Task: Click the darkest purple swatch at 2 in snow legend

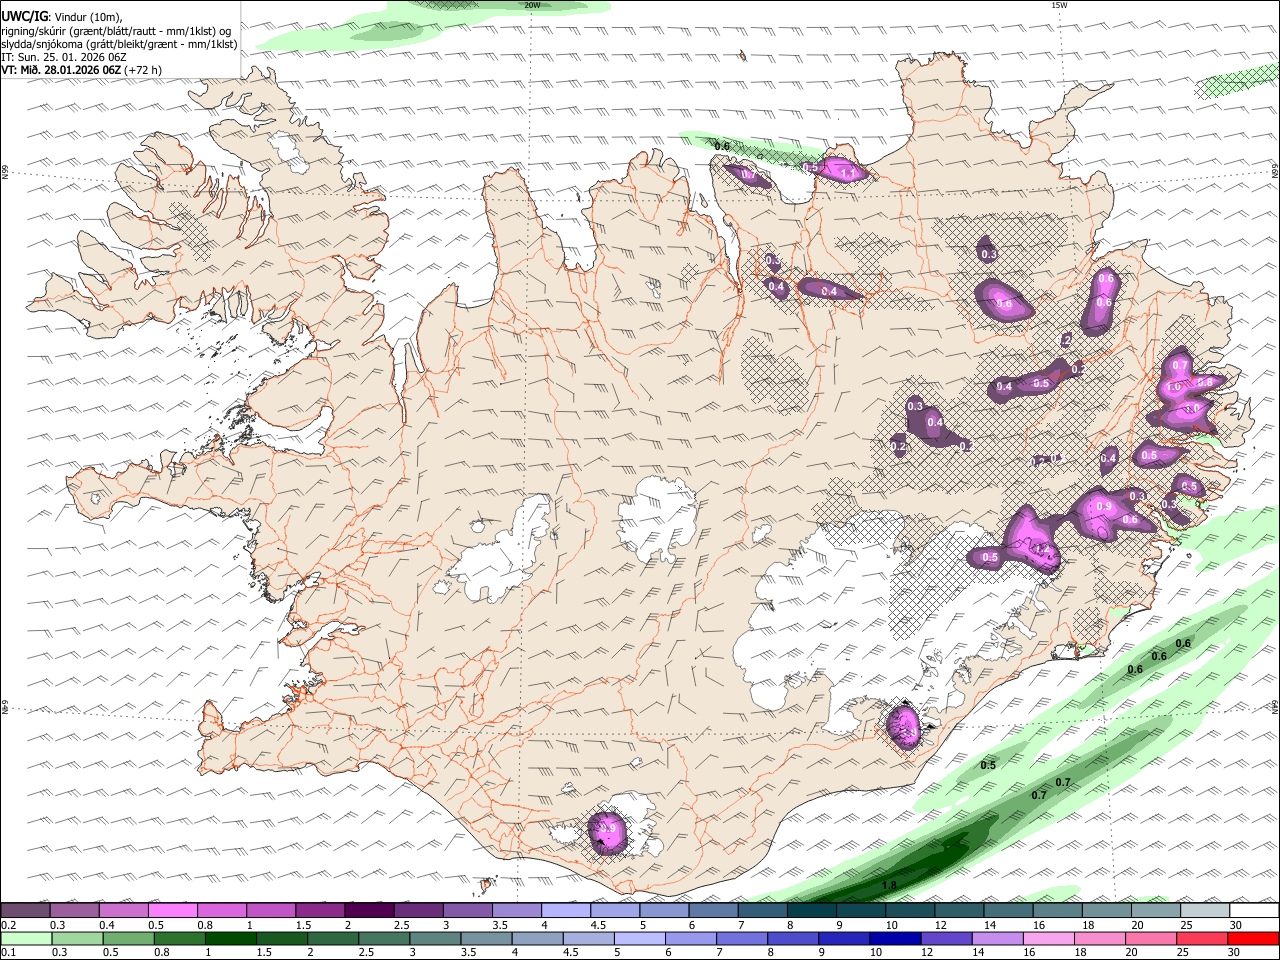Action: [x=369, y=910]
